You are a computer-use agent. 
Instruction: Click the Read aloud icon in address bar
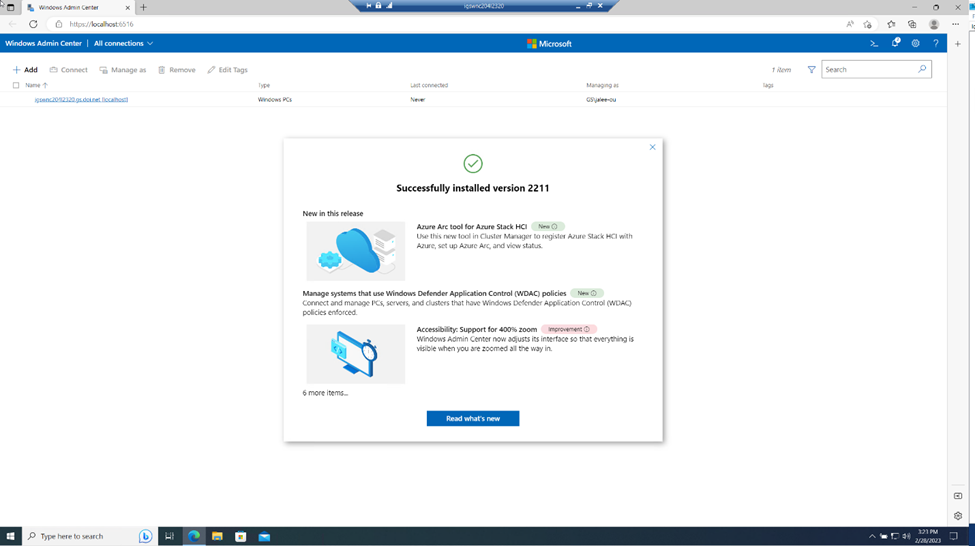coord(850,24)
